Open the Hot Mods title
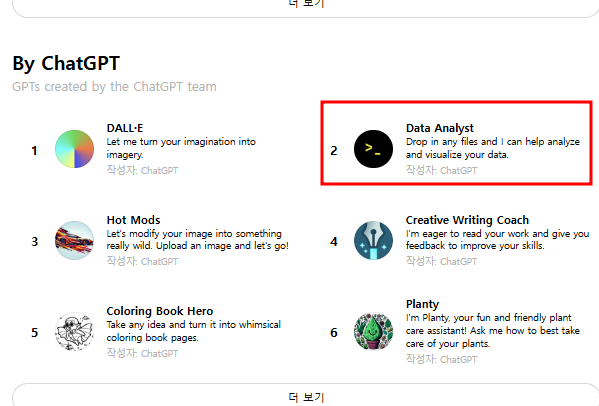 pyautogui.click(x=133, y=220)
